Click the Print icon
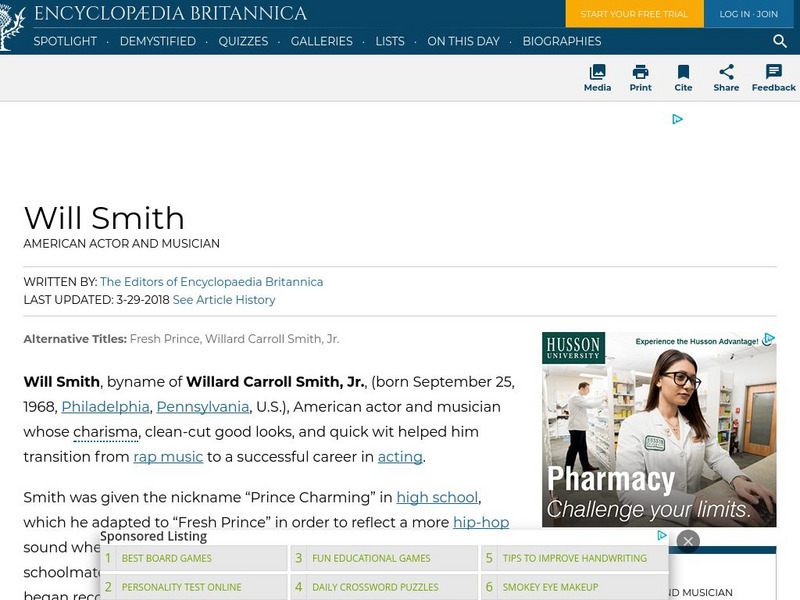 pyautogui.click(x=640, y=72)
